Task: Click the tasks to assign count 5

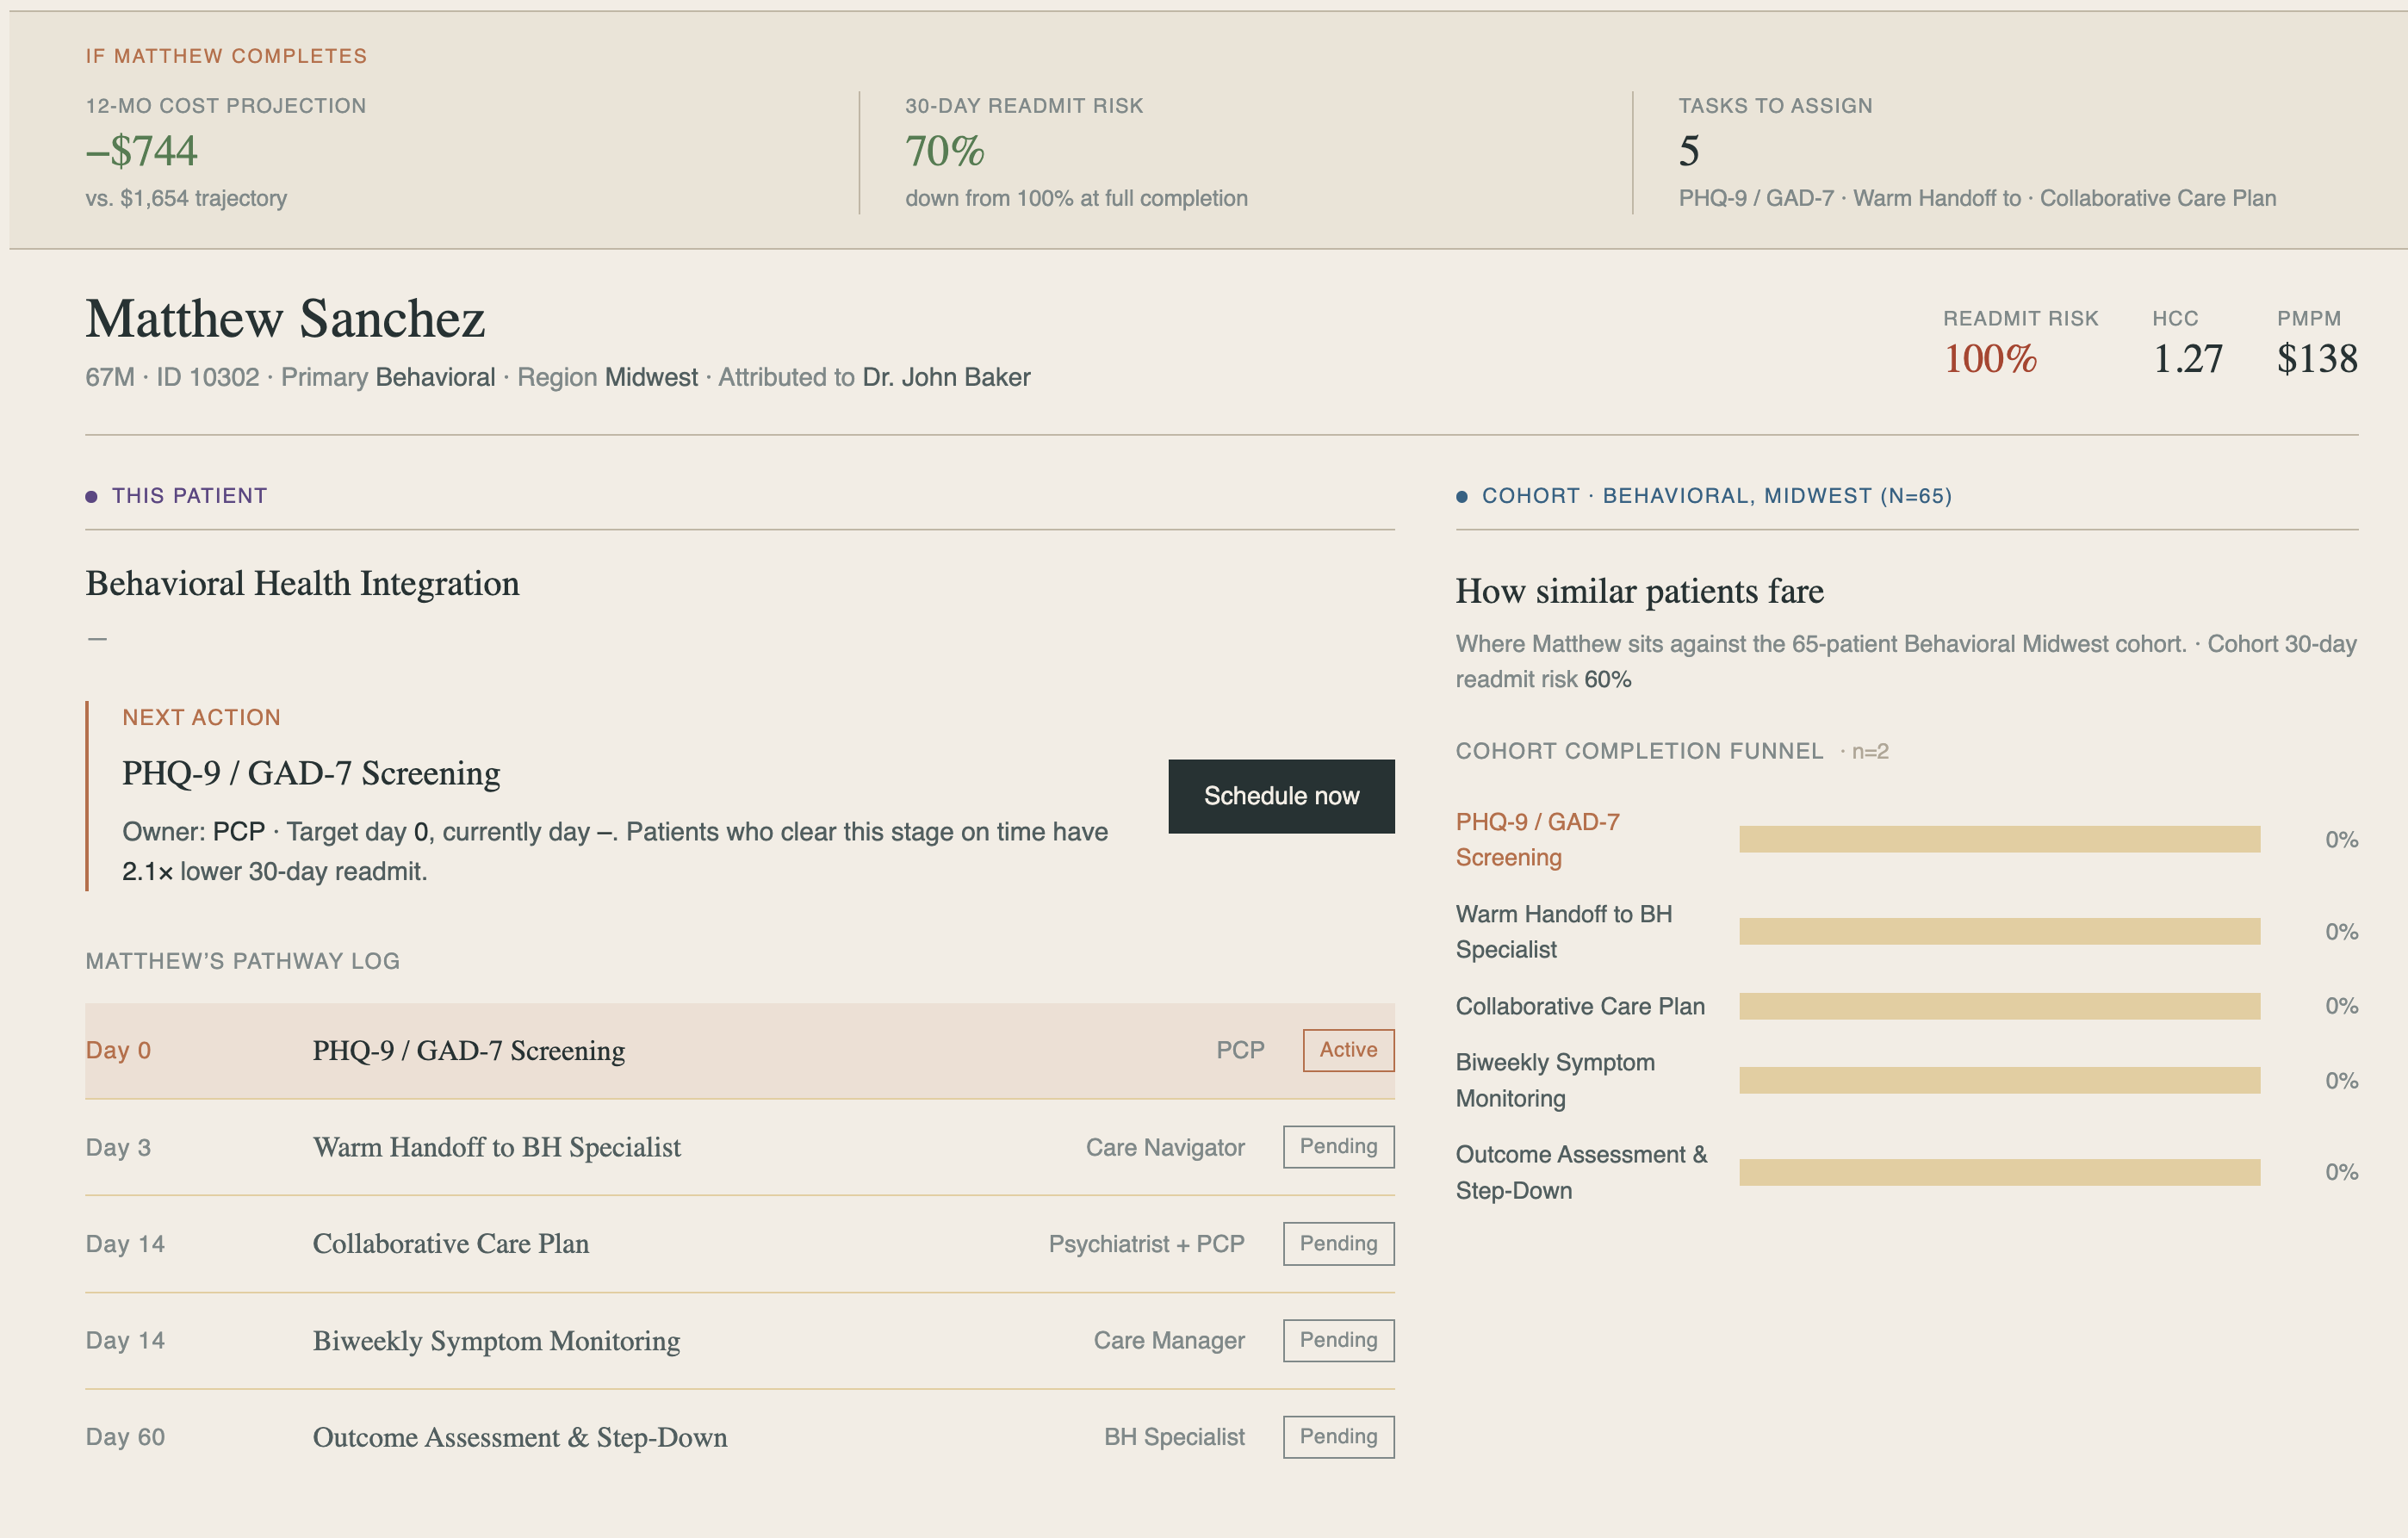Action: click(x=1689, y=151)
